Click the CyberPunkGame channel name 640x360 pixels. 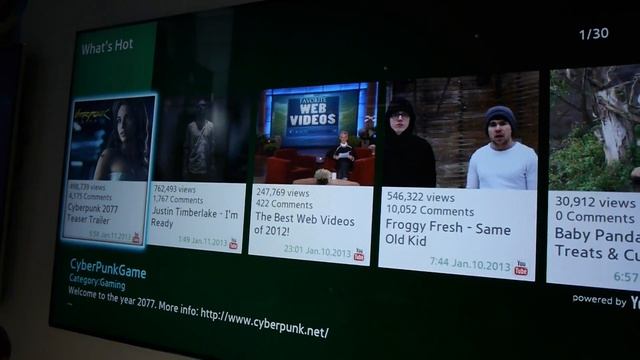108,269
